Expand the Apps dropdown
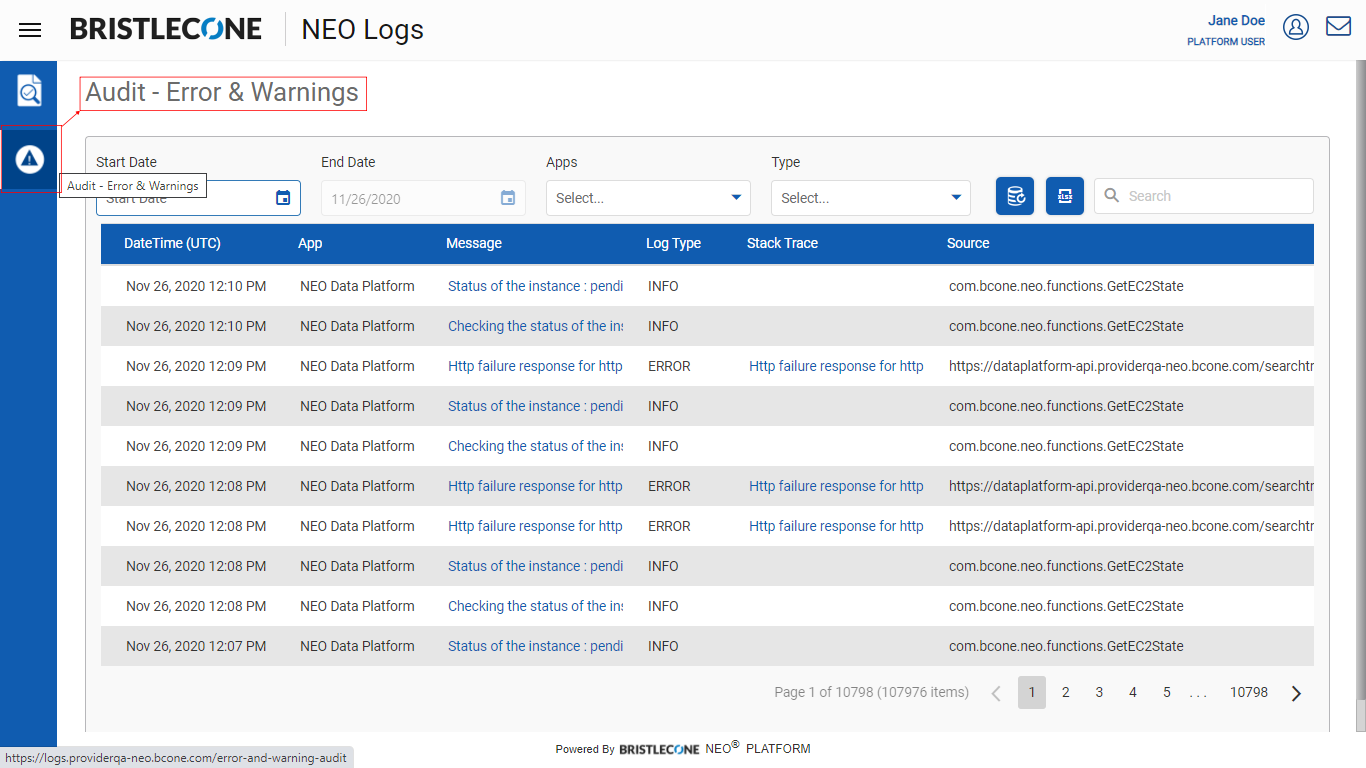 [x=648, y=198]
